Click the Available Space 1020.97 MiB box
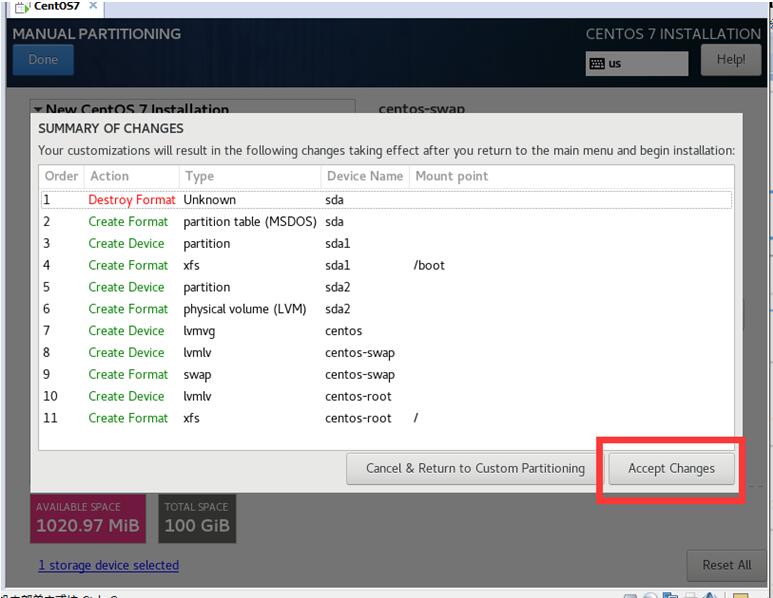Viewport: 773px width, 598px height. [88, 519]
